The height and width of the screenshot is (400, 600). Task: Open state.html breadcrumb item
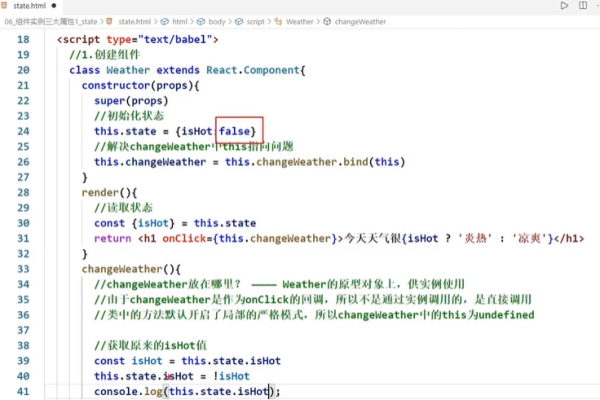click(x=135, y=22)
